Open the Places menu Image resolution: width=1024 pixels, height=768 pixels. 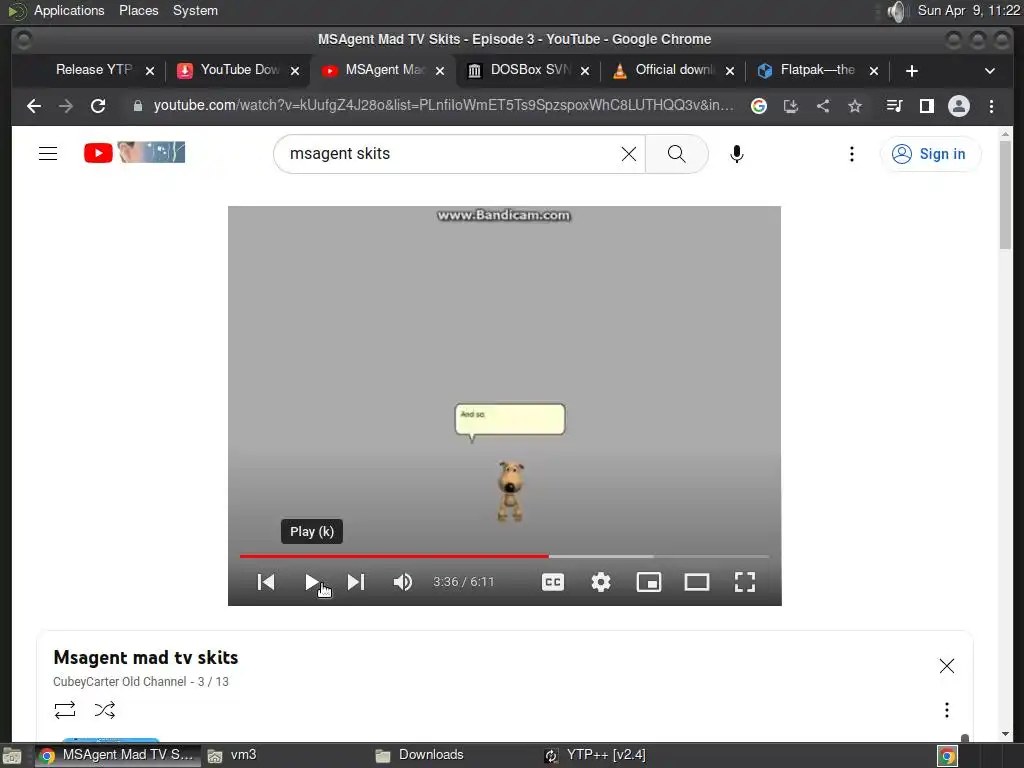coord(138,10)
